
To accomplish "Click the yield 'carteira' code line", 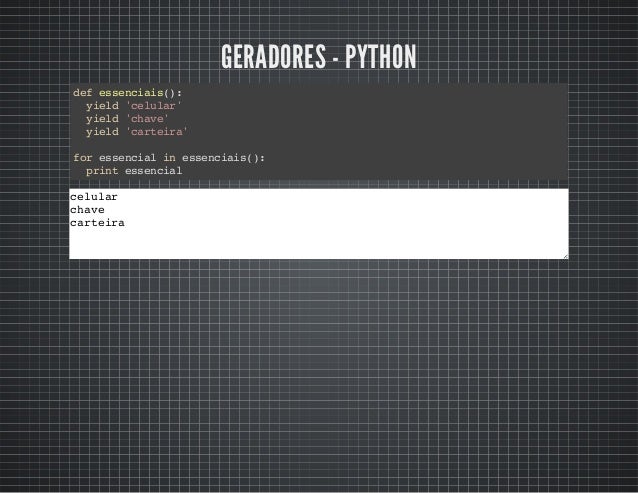I will [137, 132].
